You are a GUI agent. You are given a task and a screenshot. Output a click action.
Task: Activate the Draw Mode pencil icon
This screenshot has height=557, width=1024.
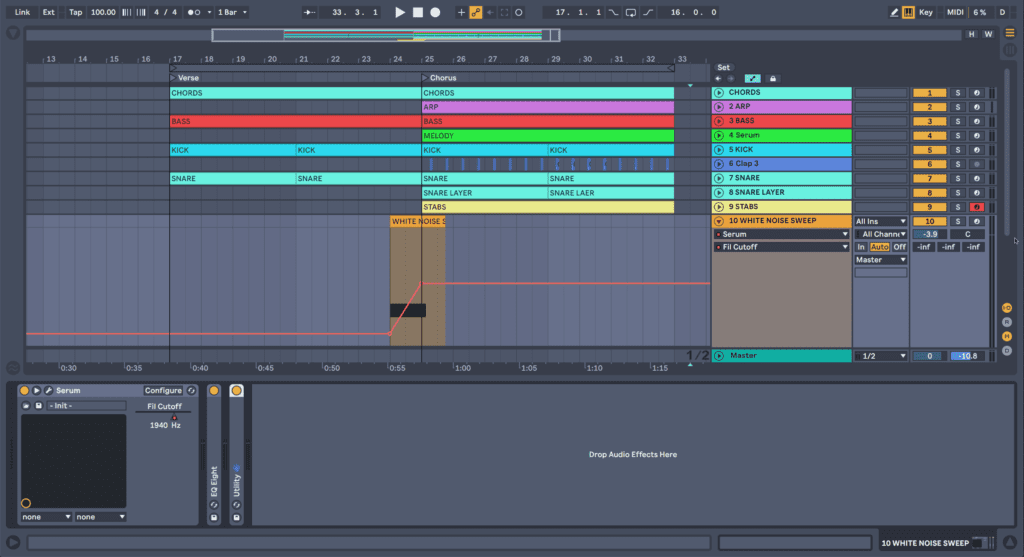[894, 12]
